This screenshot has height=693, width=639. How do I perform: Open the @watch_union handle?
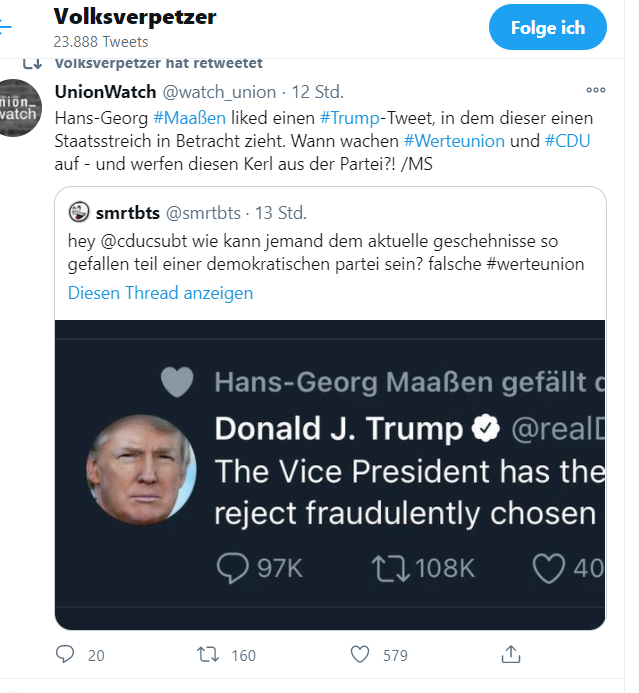click(x=219, y=92)
